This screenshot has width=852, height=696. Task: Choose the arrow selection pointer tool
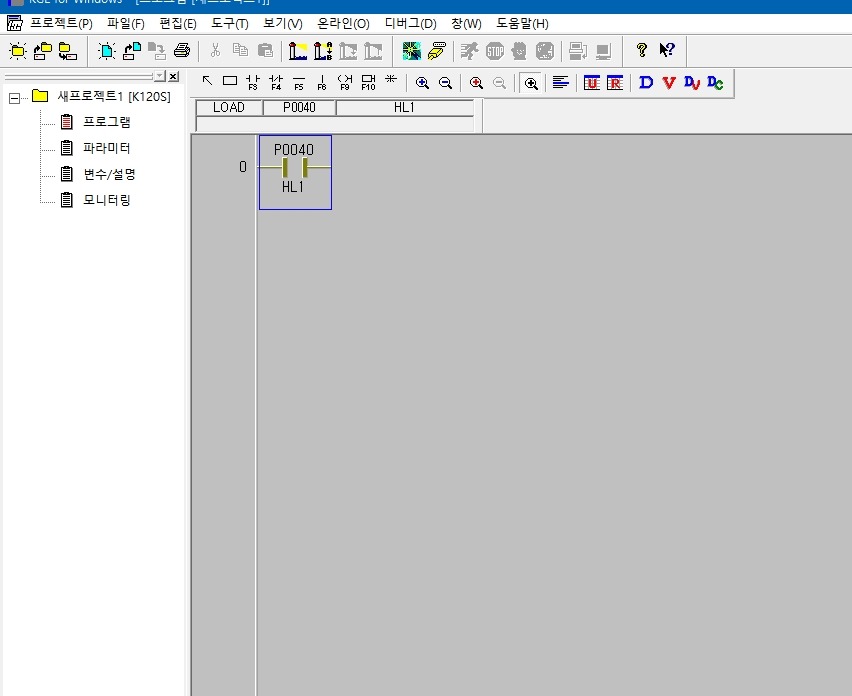tap(207, 82)
